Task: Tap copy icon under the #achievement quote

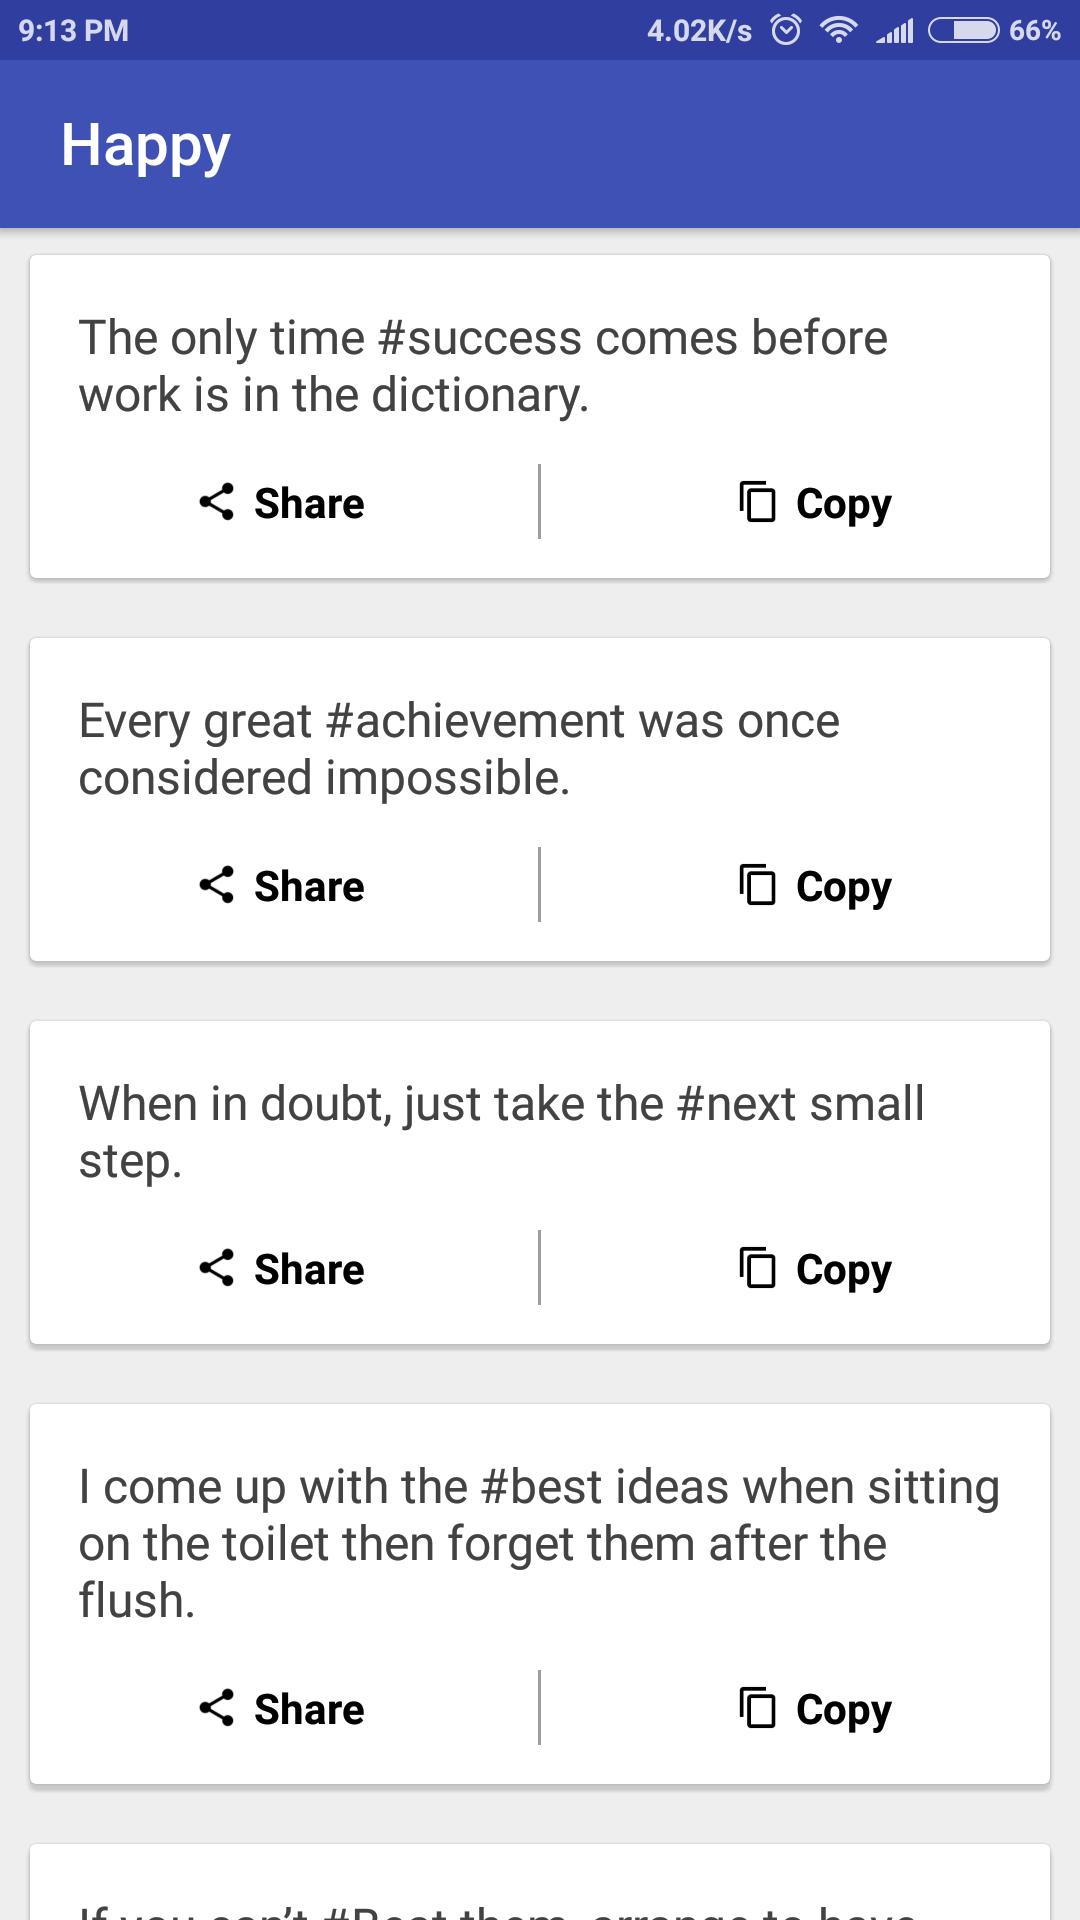Action: (x=757, y=885)
